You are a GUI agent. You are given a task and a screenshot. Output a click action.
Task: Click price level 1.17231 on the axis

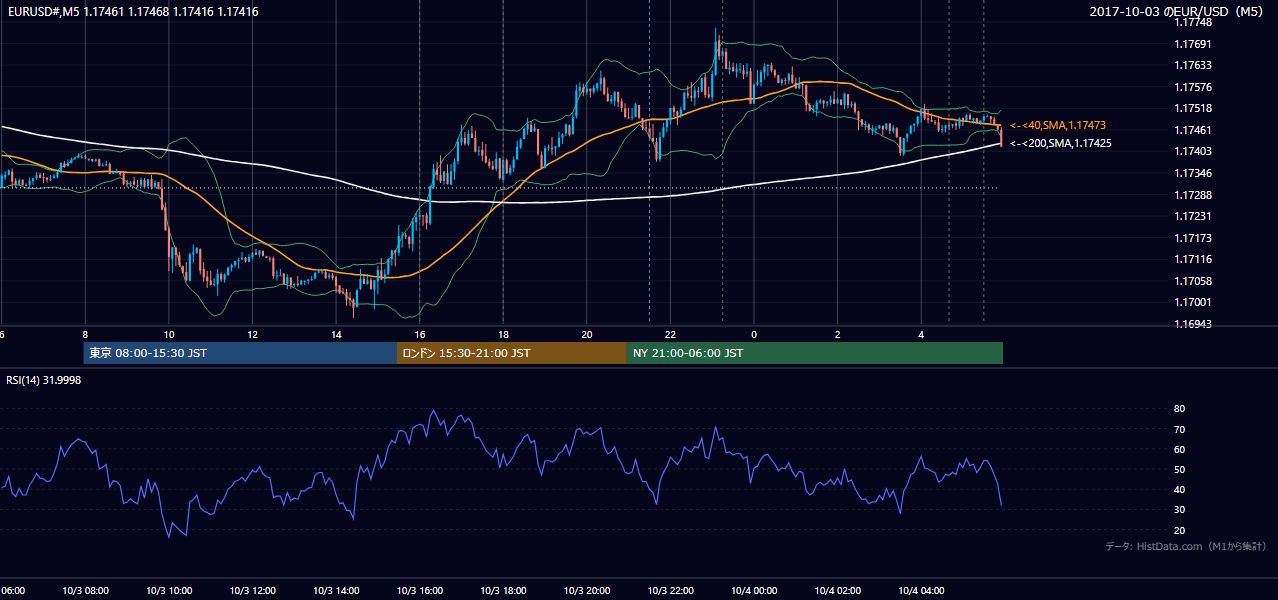(x=1193, y=216)
